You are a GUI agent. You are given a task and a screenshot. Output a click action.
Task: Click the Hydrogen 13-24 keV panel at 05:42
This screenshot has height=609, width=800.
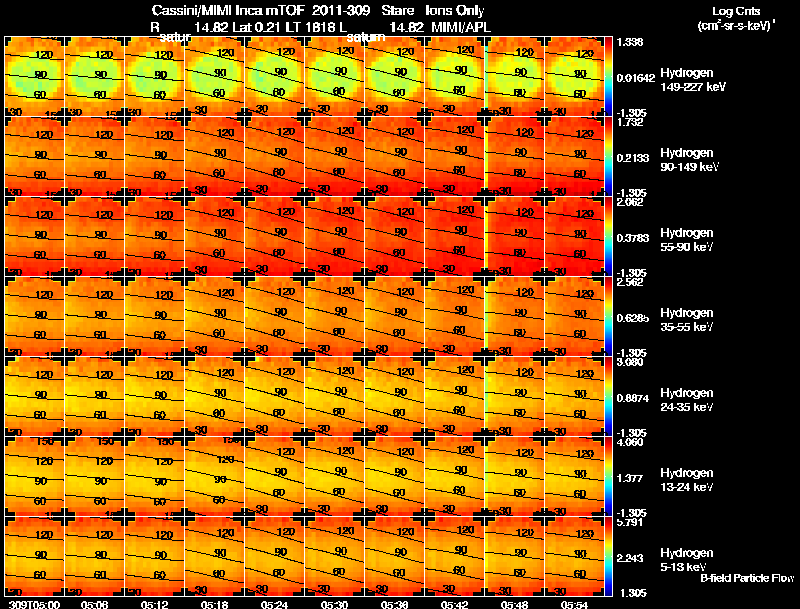[454, 476]
